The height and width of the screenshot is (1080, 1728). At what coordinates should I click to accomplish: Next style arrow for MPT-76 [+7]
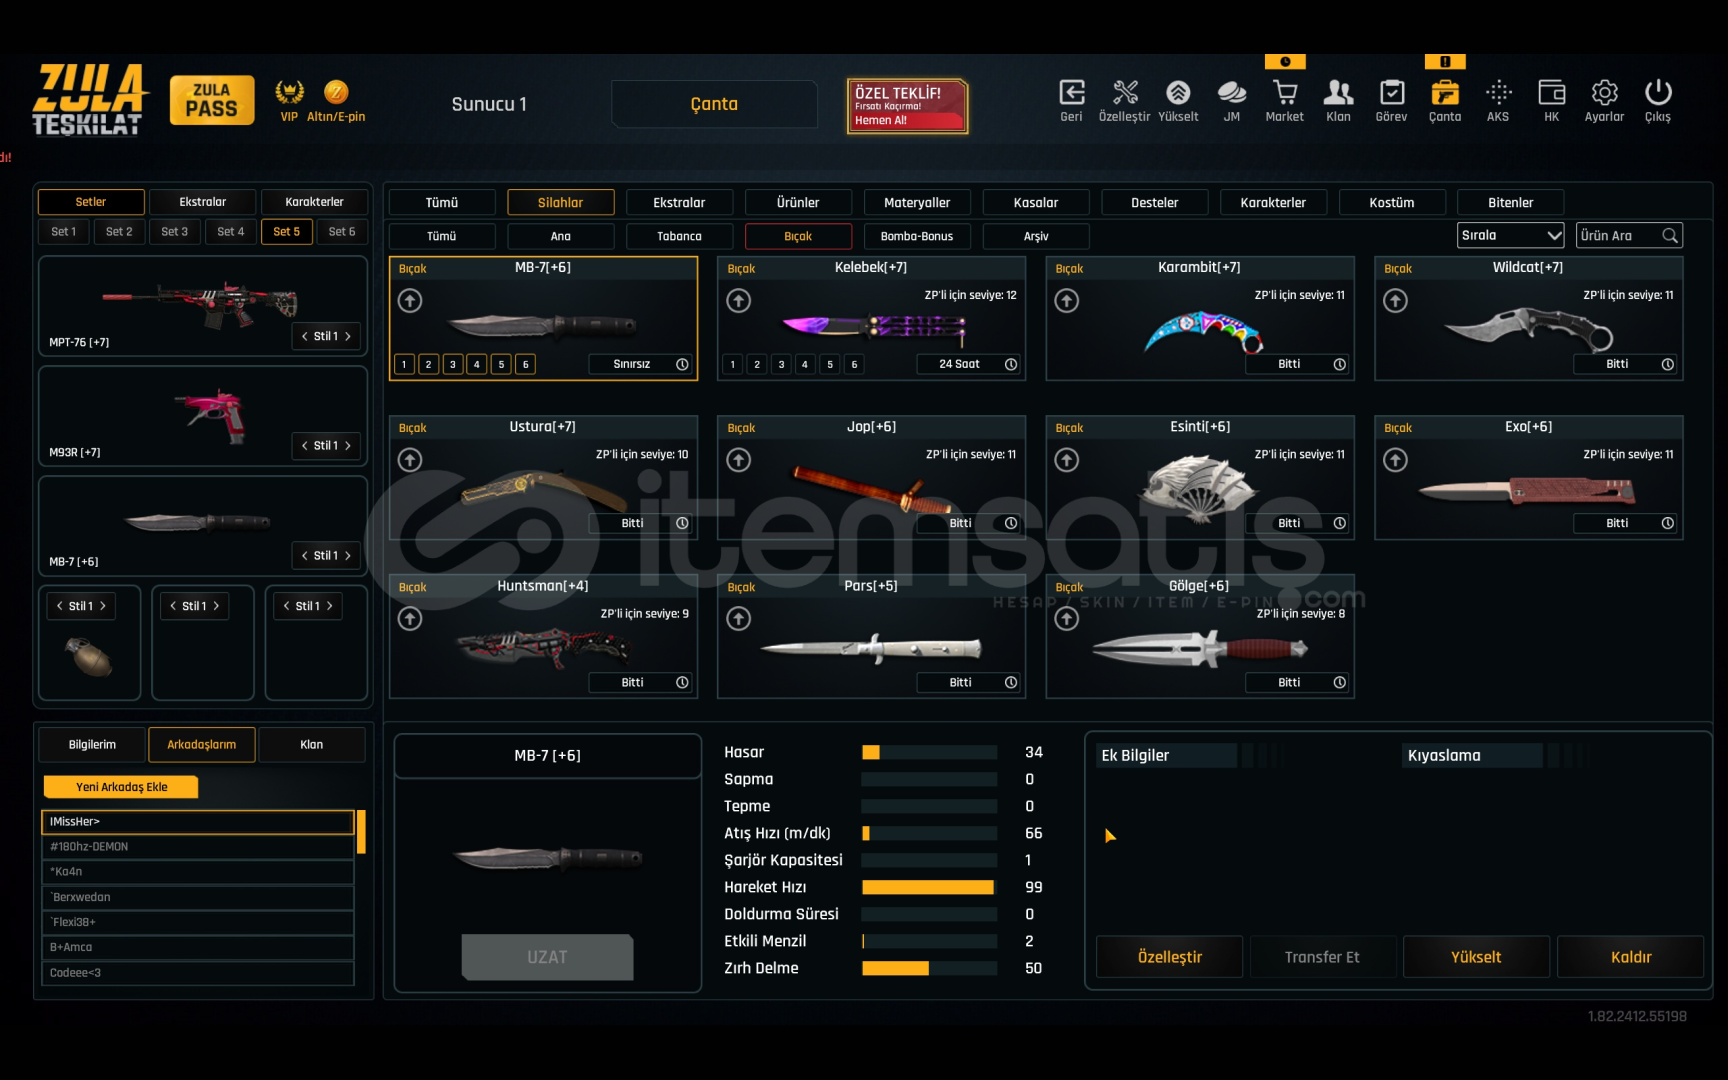(348, 336)
